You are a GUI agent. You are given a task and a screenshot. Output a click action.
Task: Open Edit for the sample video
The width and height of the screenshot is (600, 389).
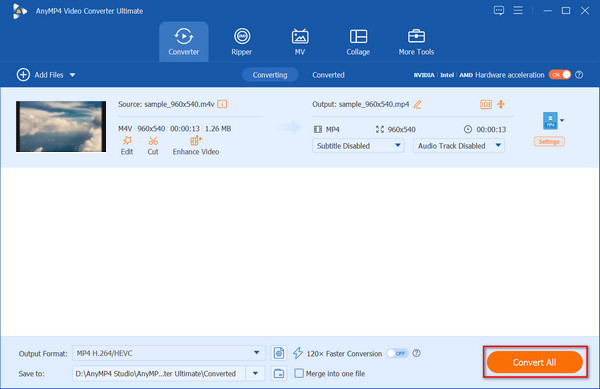[x=127, y=146]
